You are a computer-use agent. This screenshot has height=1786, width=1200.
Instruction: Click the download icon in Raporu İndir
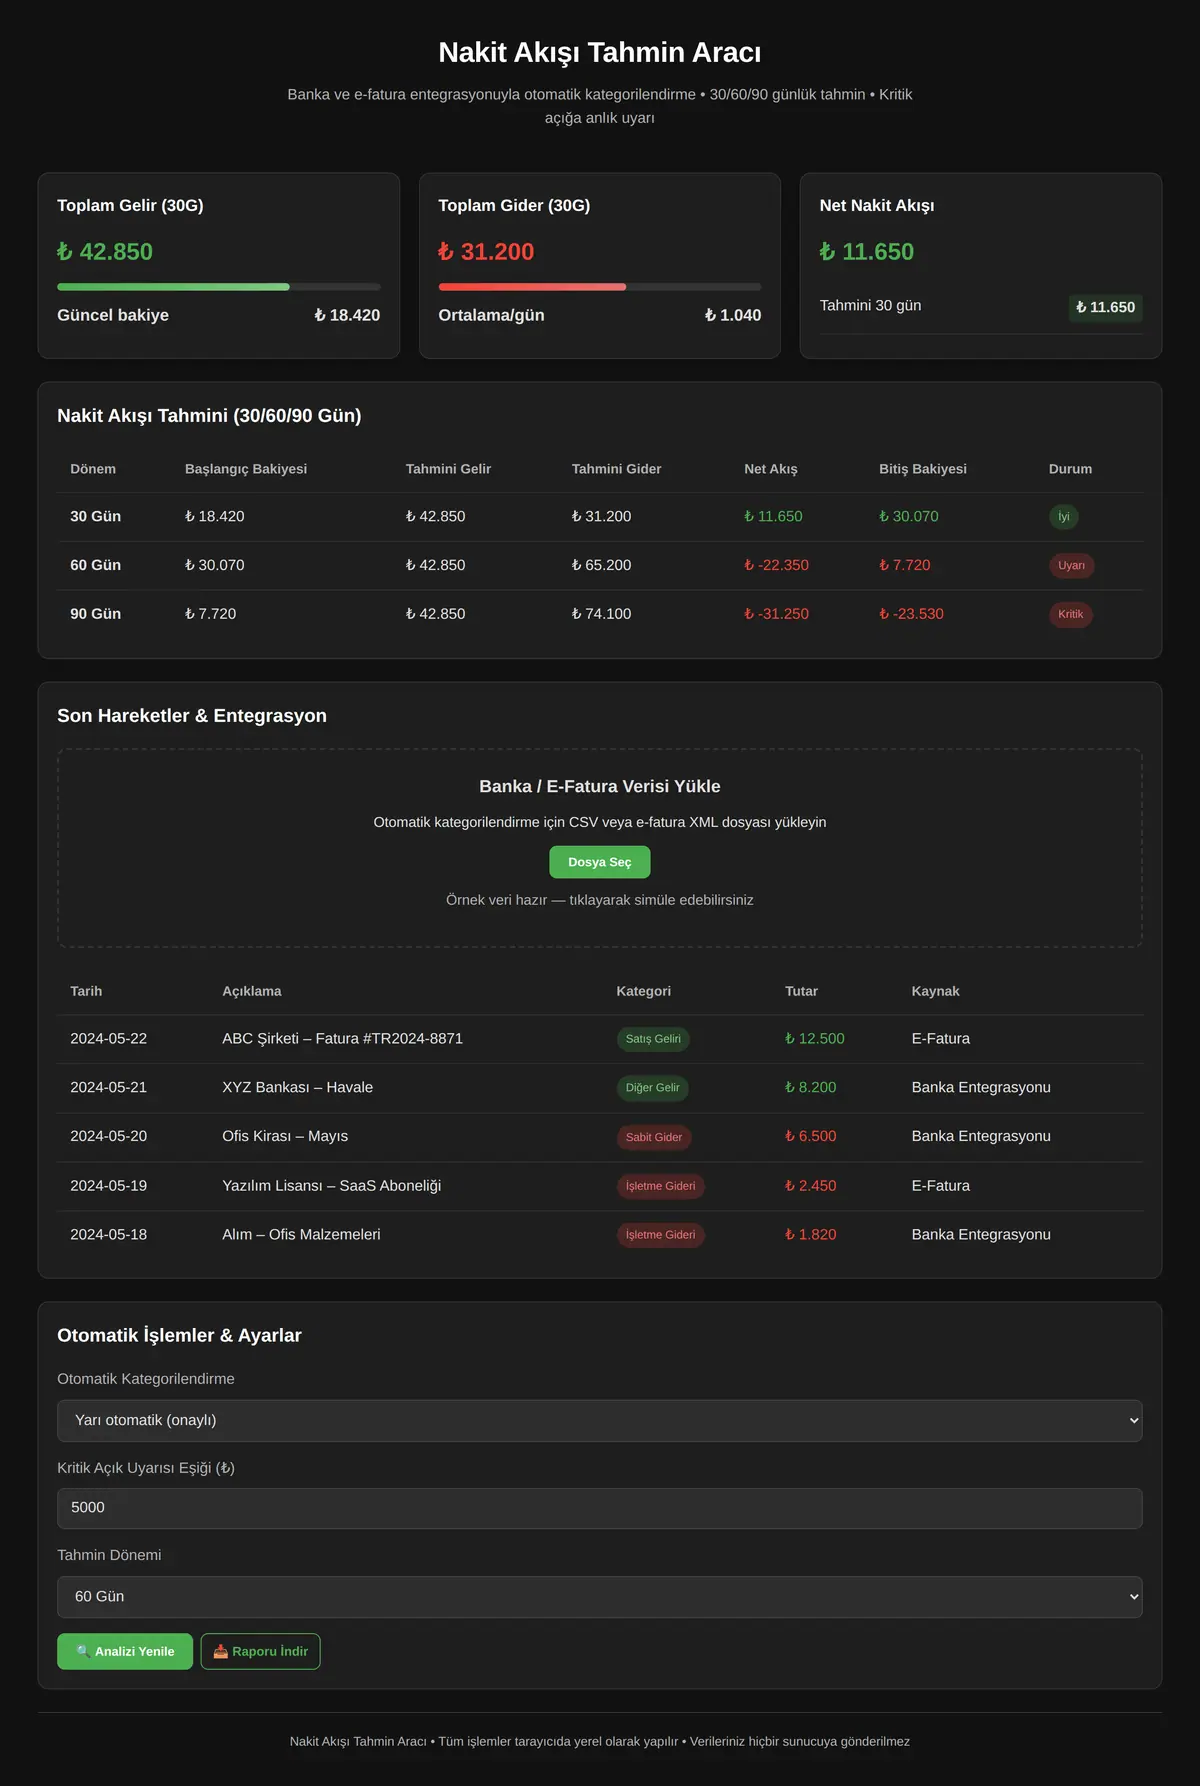(221, 1652)
